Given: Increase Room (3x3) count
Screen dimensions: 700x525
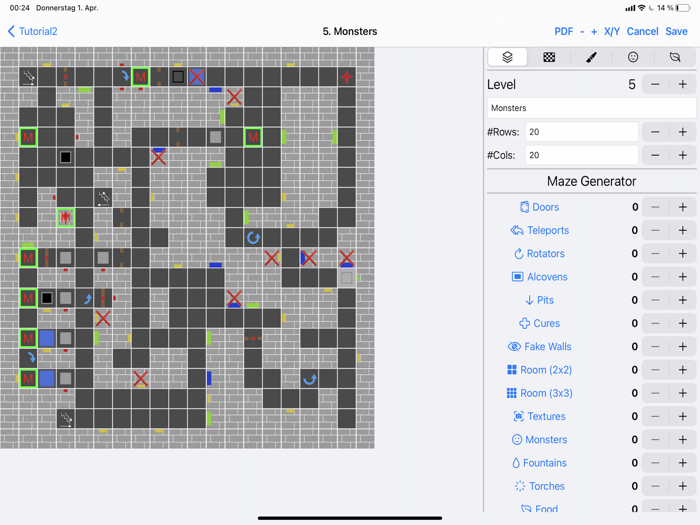Looking at the screenshot, I should [683, 393].
